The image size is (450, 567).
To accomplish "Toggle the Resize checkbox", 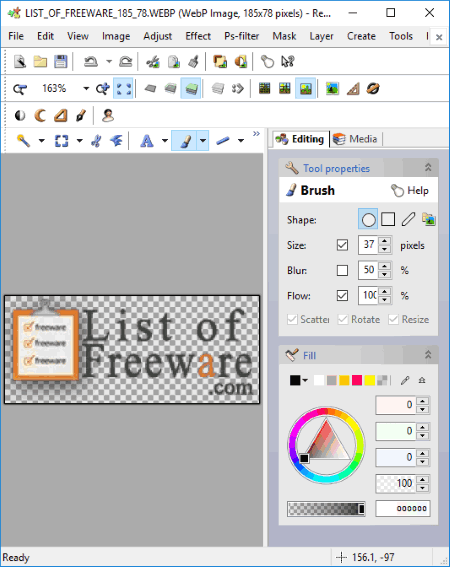I will click(393, 319).
